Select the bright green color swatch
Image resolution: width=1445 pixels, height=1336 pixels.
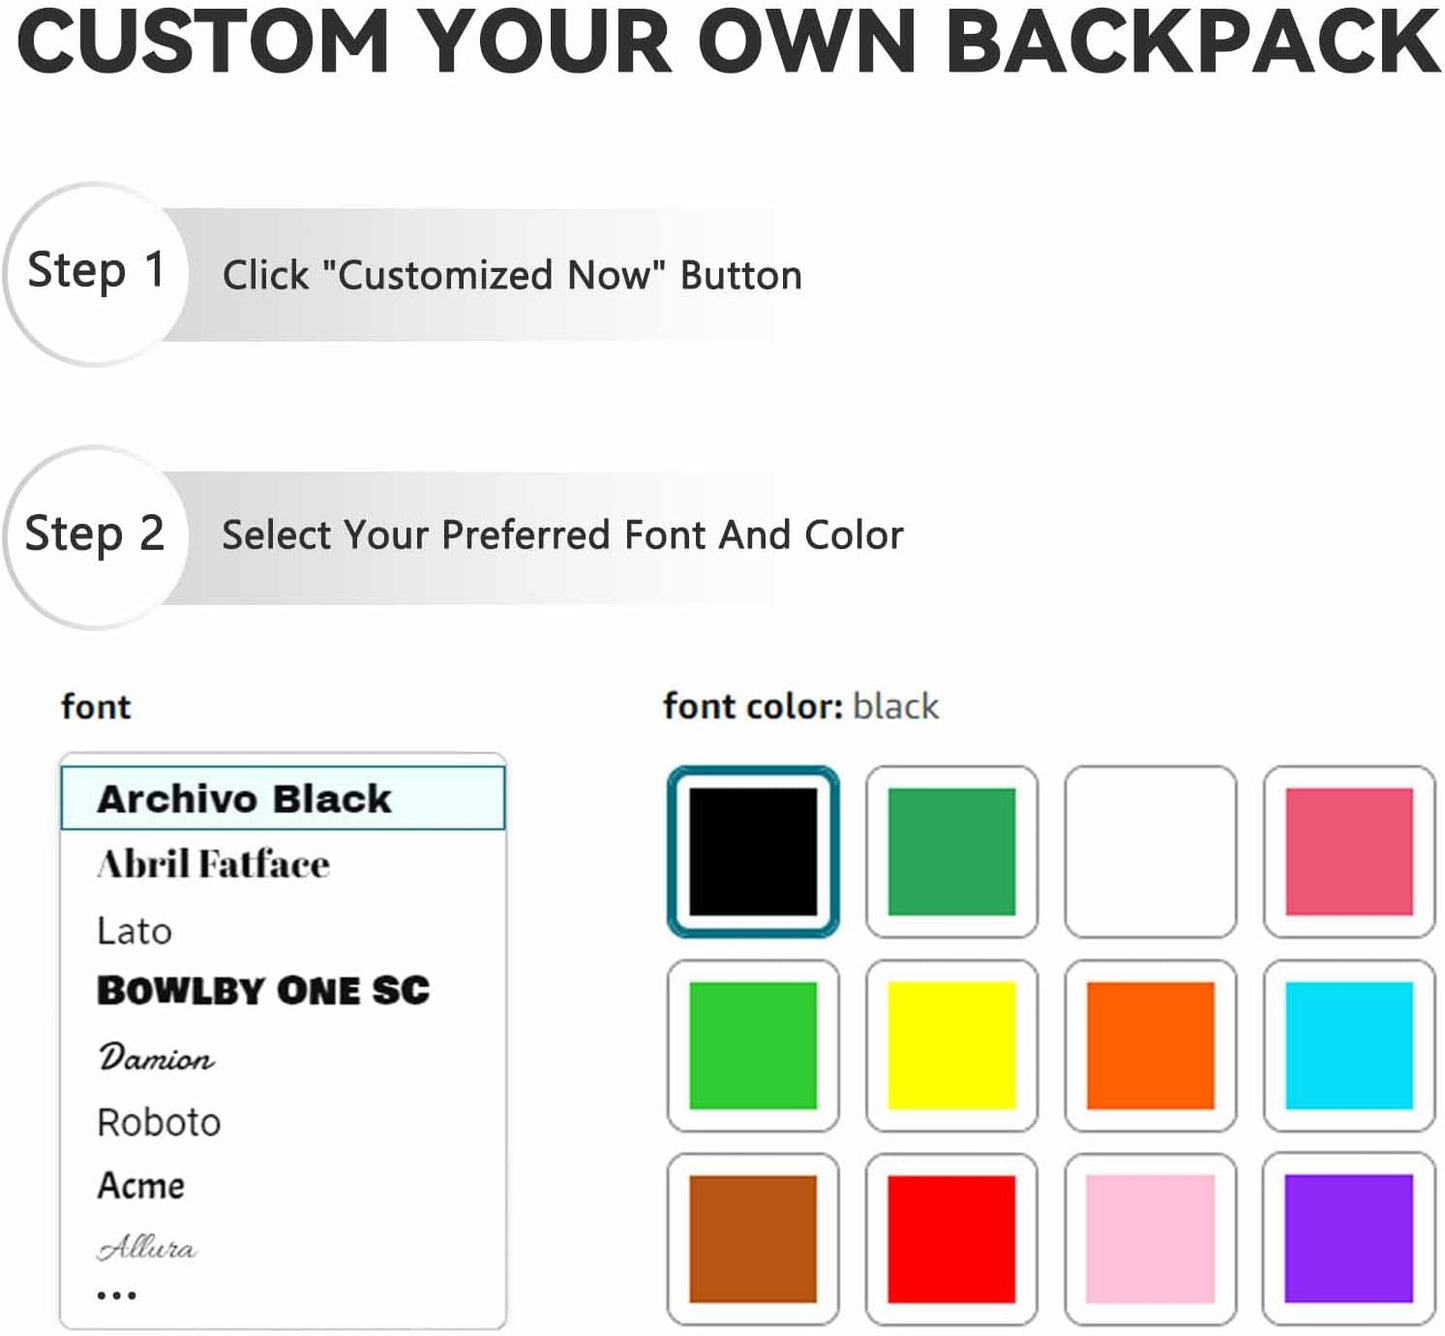tap(753, 1046)
